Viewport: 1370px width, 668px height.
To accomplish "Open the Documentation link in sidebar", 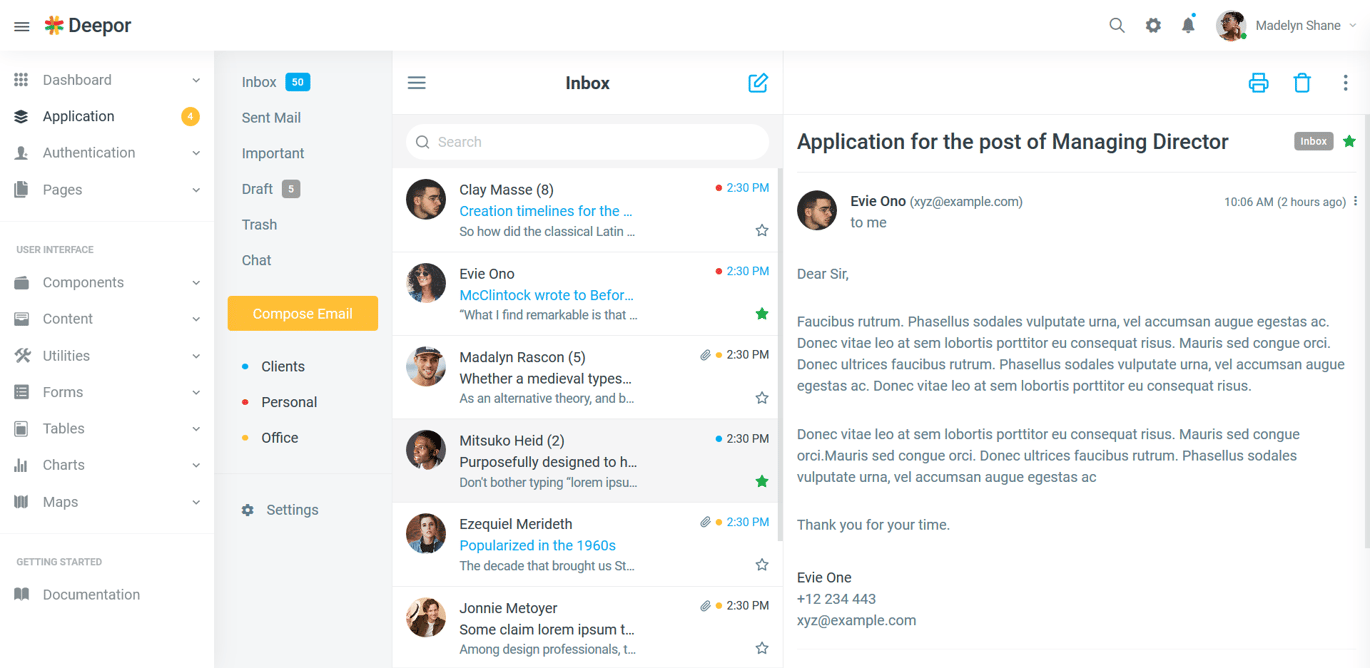I will click(91, 594).
